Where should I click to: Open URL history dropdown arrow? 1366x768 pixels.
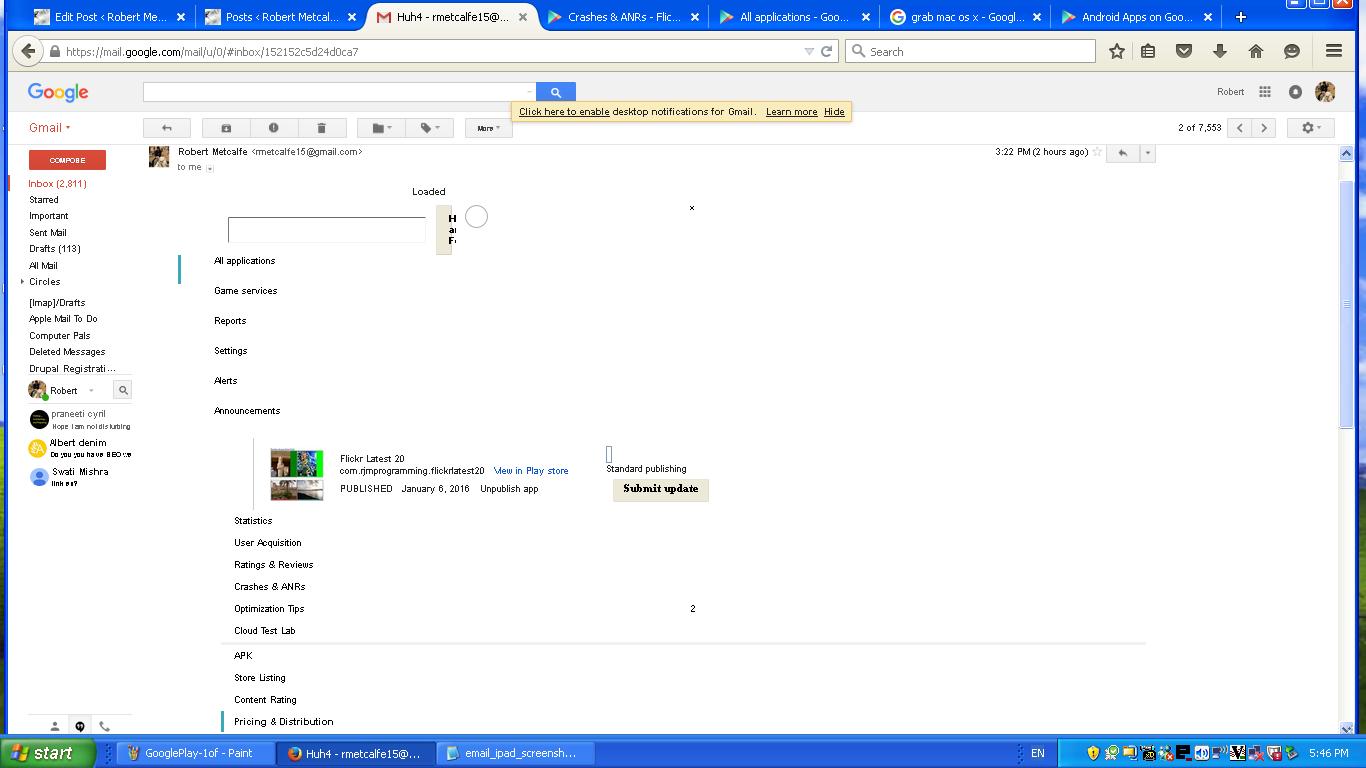click(x=809, y=51)
